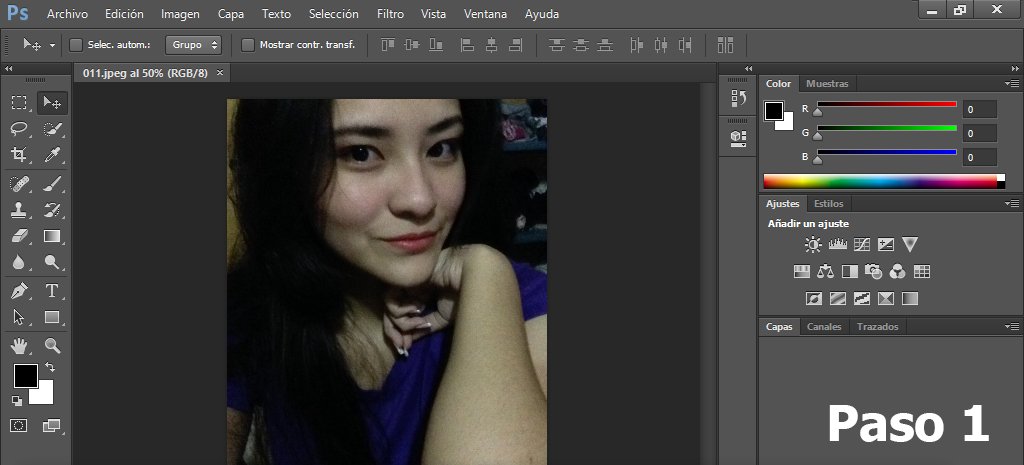The width and height of the screenshot is (1024, 465).
Task: Open the Filtro menu
Action: pyautogui.click(x=391, y=14)
